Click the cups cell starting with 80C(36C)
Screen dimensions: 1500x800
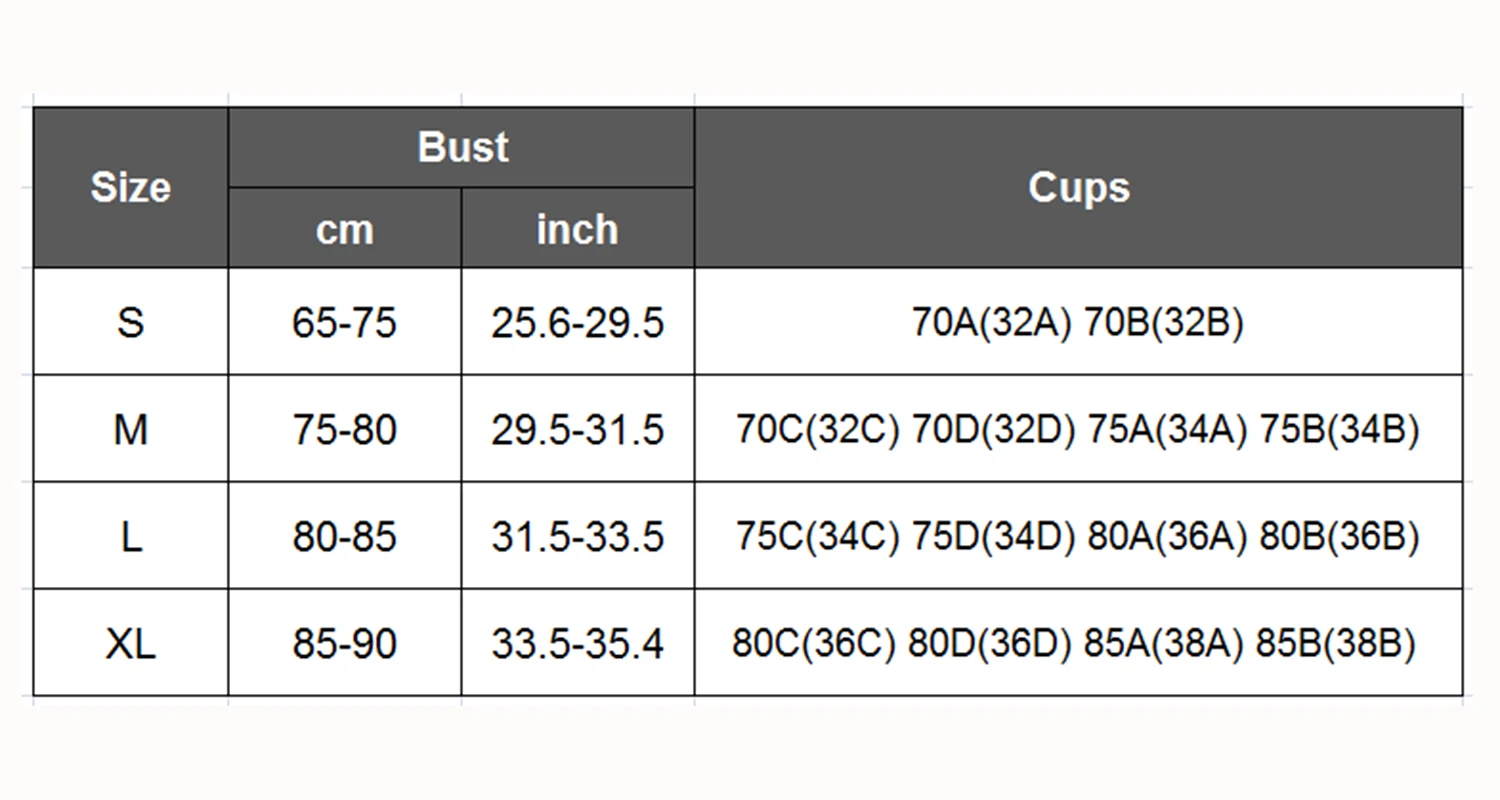pos(1078,643)
